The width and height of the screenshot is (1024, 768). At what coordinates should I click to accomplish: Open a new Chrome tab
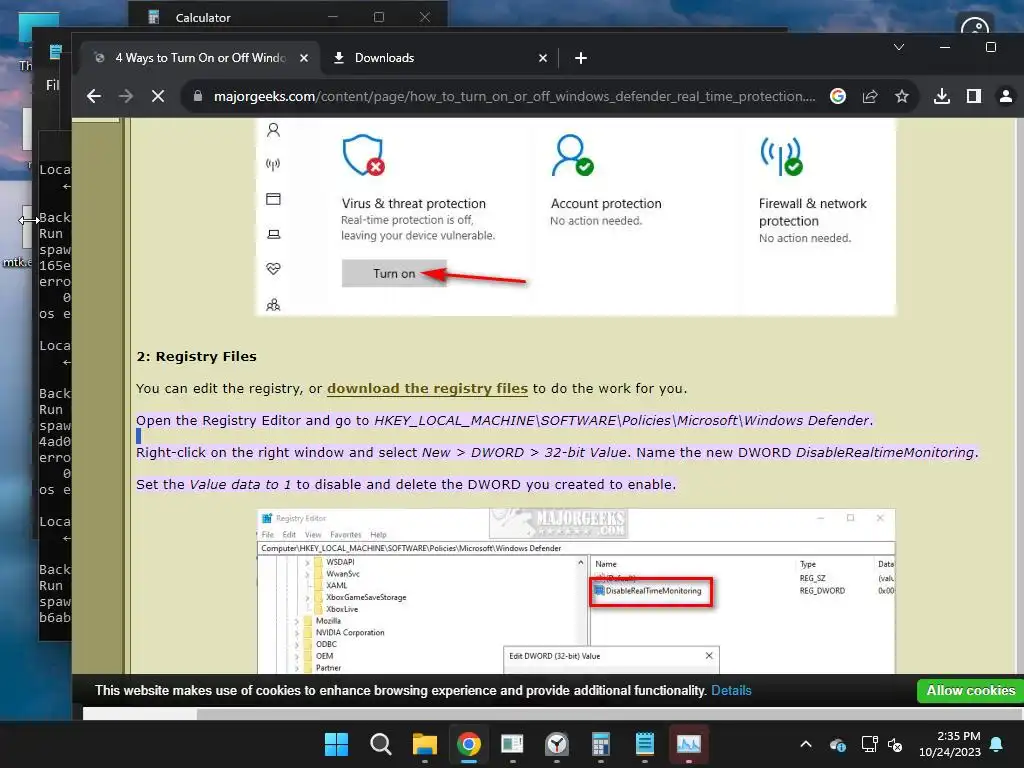581,58
